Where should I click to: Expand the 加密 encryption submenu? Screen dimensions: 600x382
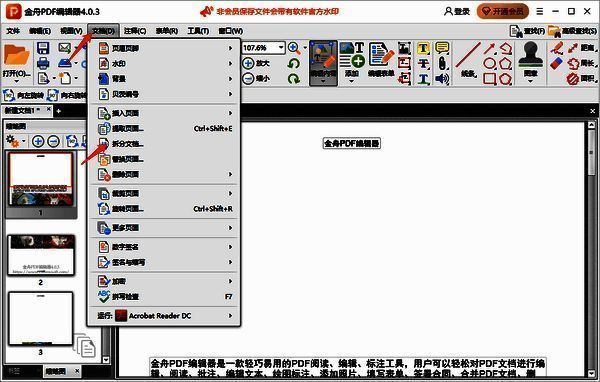pyautogui.click(x=165, y=281)
